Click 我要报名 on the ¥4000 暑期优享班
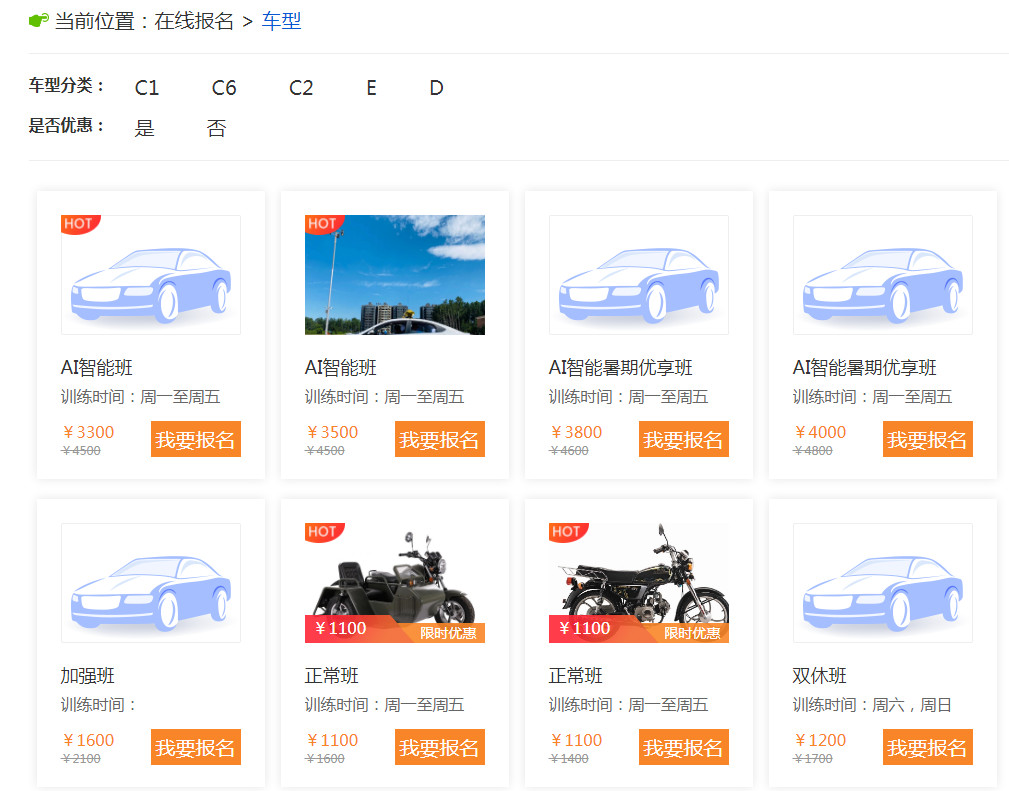The image size is (1009, 791). pos(927,439)
